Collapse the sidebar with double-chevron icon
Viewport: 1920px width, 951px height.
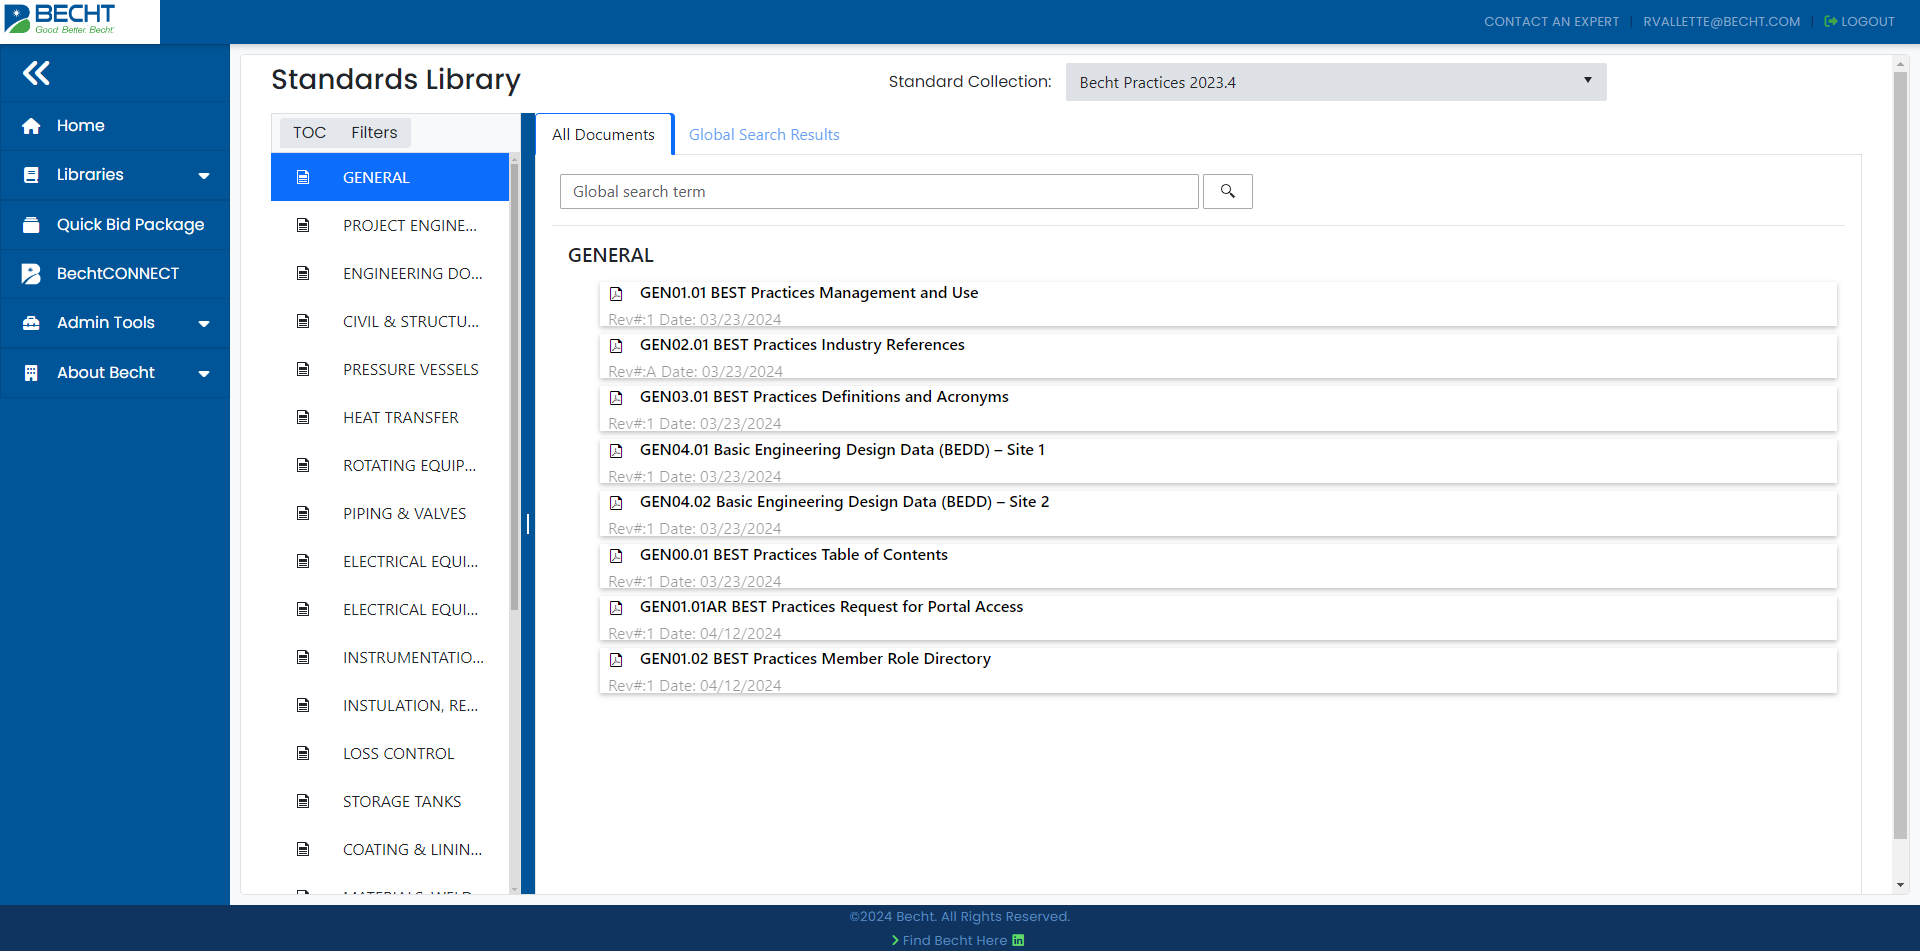[36, 73]
